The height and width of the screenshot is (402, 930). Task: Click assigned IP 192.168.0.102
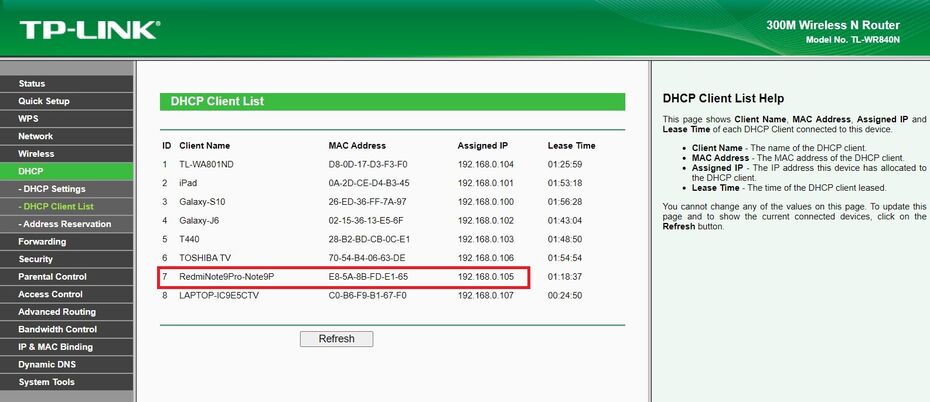pos(486,221)
